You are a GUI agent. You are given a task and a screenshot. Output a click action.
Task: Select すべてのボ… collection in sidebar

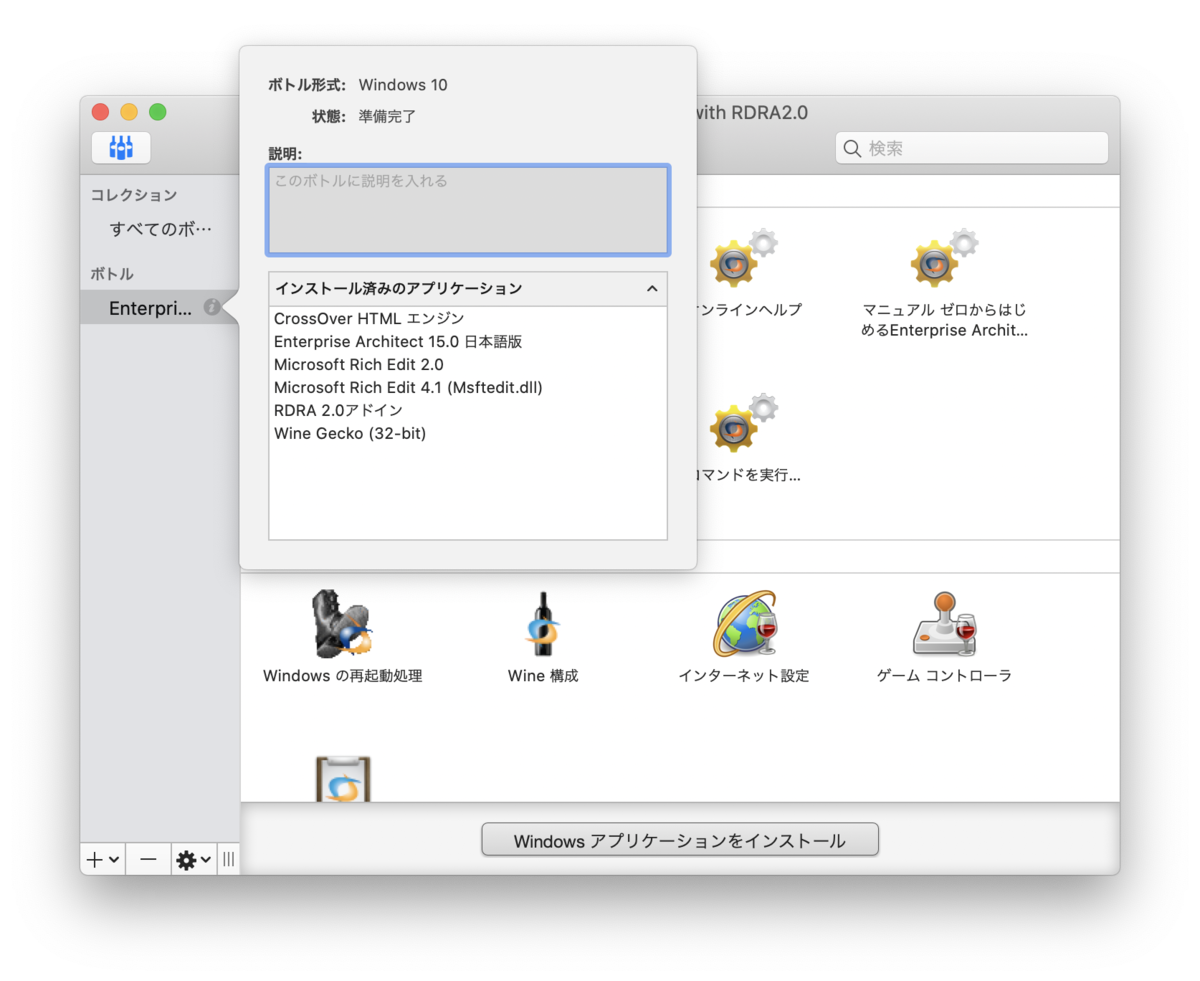(x=161, y=229)
